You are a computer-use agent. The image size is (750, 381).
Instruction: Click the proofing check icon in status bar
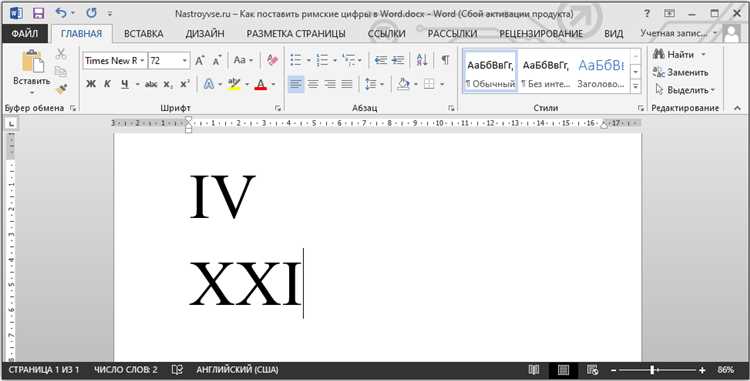pos(177,370)
